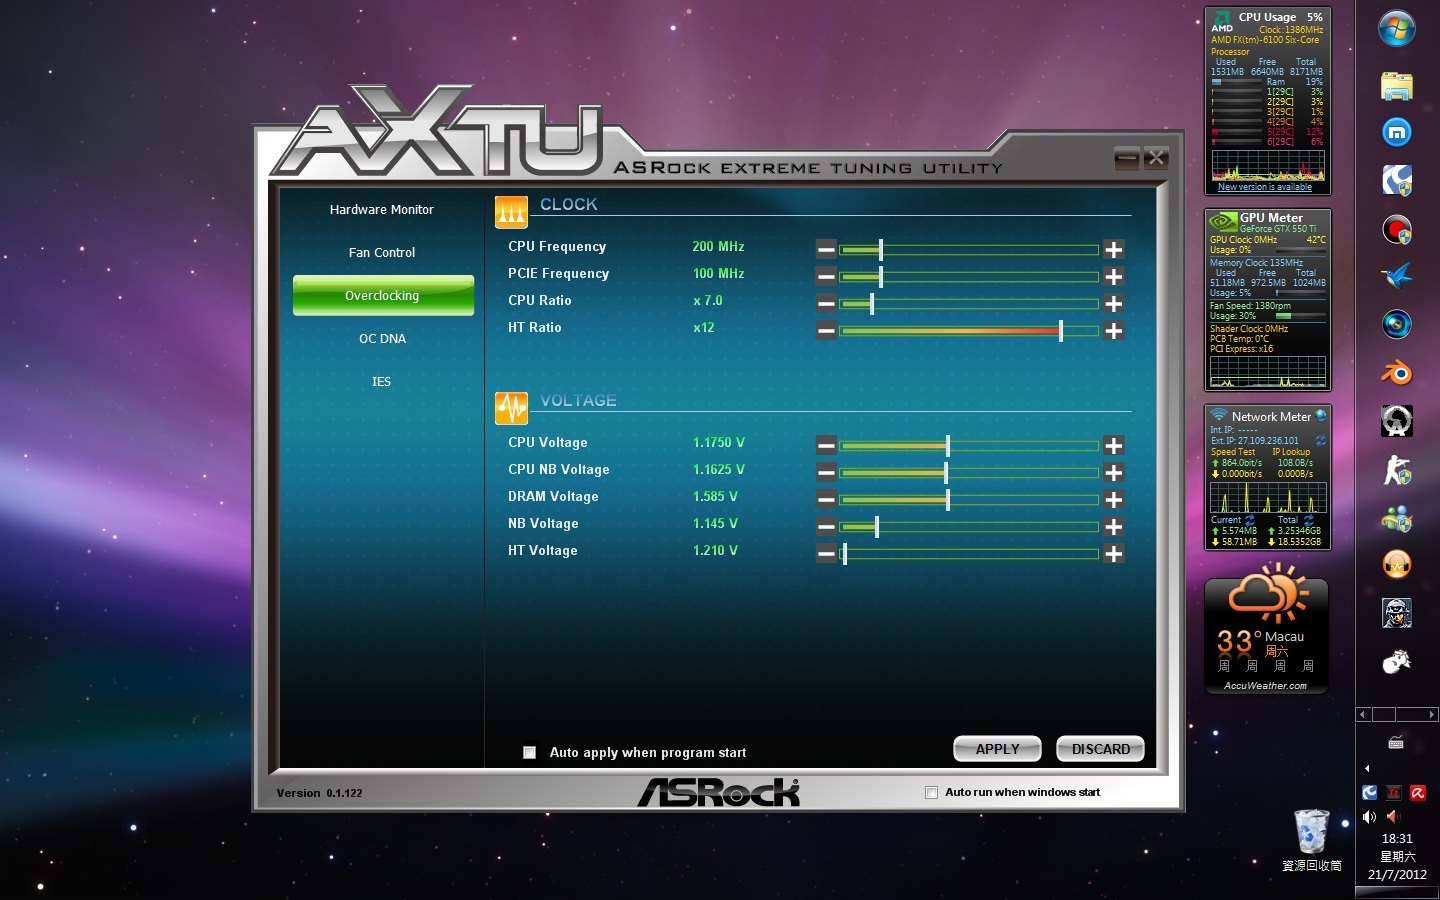Viewport: 1440px width, 900px height.
Task: Refresh external IP in Network Meter
Action: (x=1320, y=440)
